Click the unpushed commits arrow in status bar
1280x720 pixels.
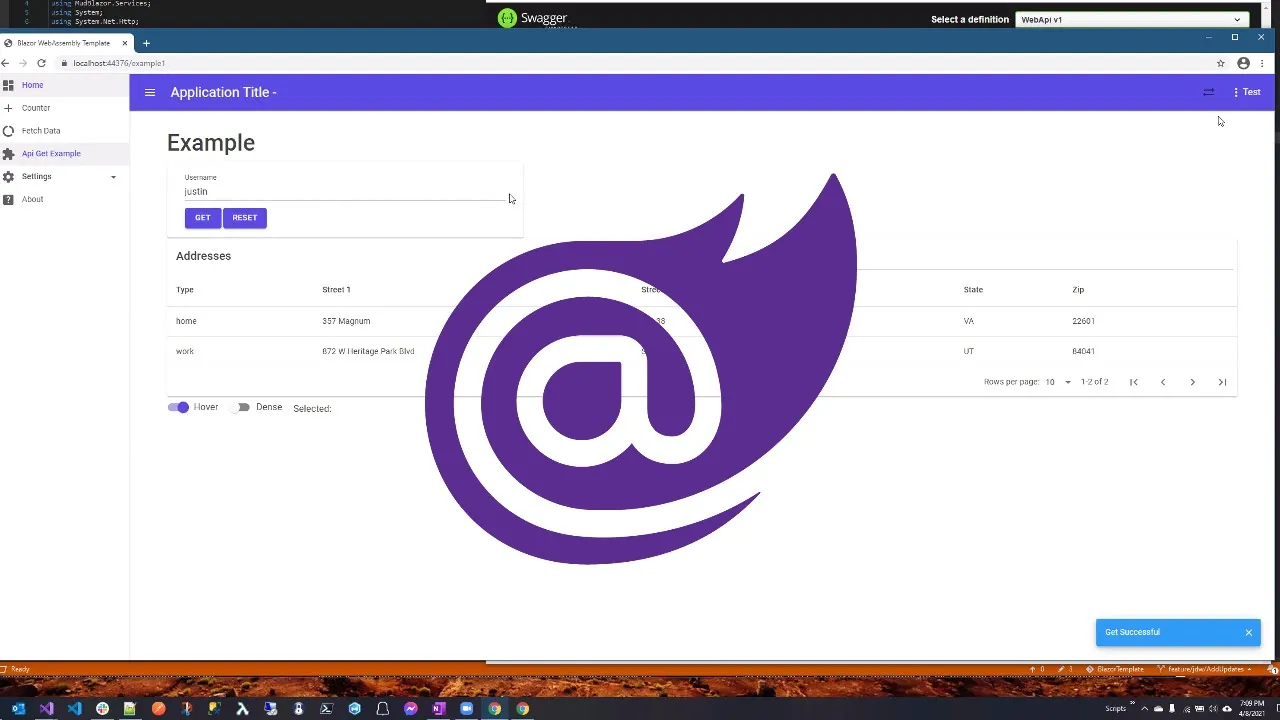click(x=1039, y=669)
